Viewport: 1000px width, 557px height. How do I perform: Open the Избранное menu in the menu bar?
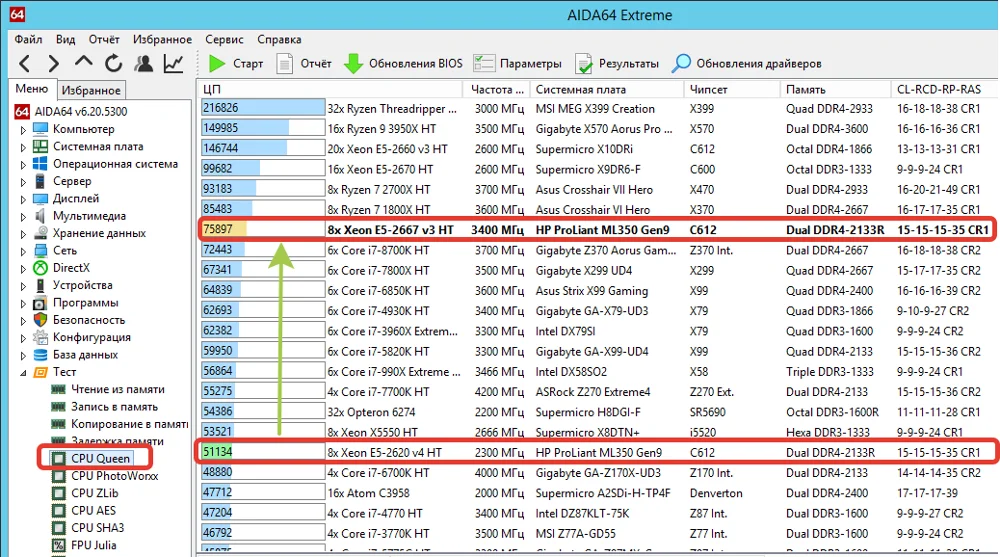coord(162,39)
